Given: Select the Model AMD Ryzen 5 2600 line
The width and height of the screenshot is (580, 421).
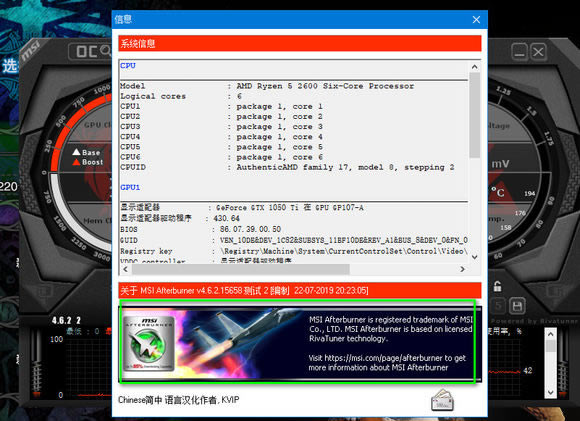Looking at the screenshot, I should click(x=267, y=86).
